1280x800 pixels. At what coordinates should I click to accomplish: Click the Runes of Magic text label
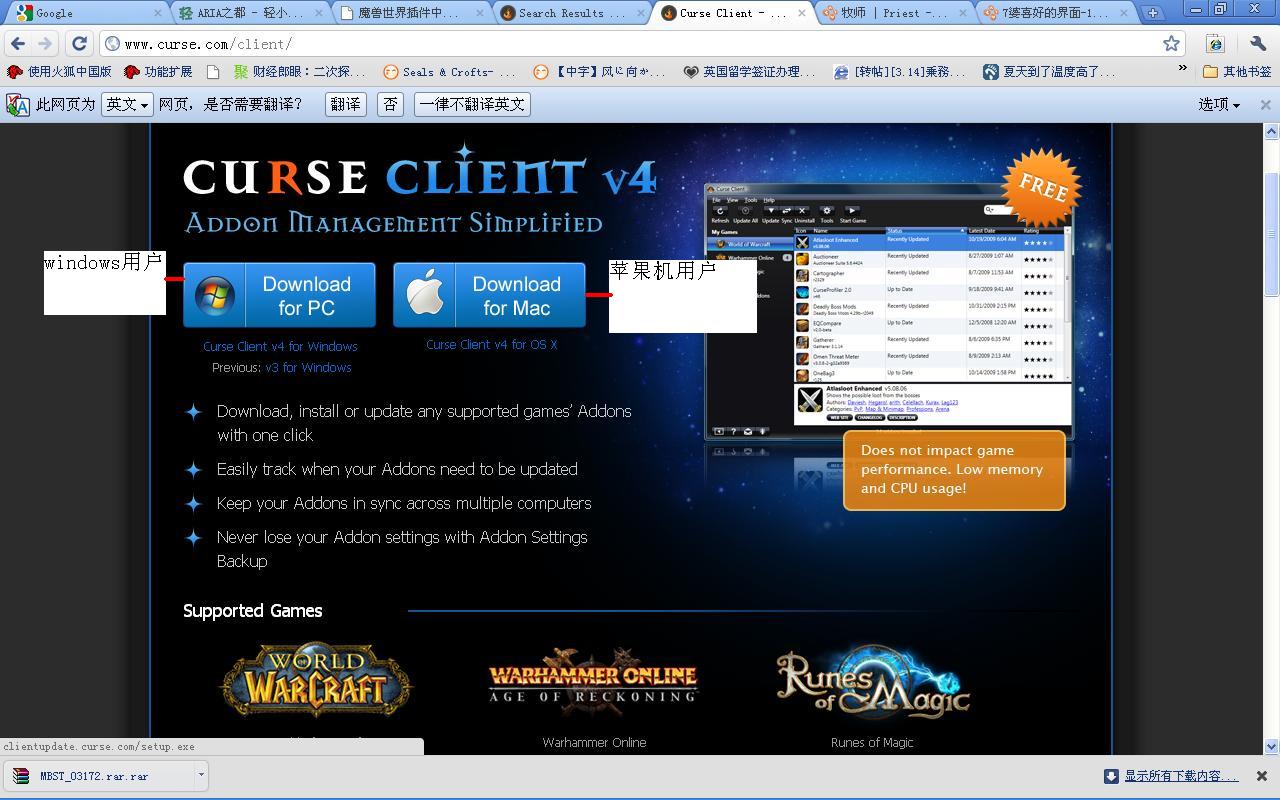[x=872, y=742]
